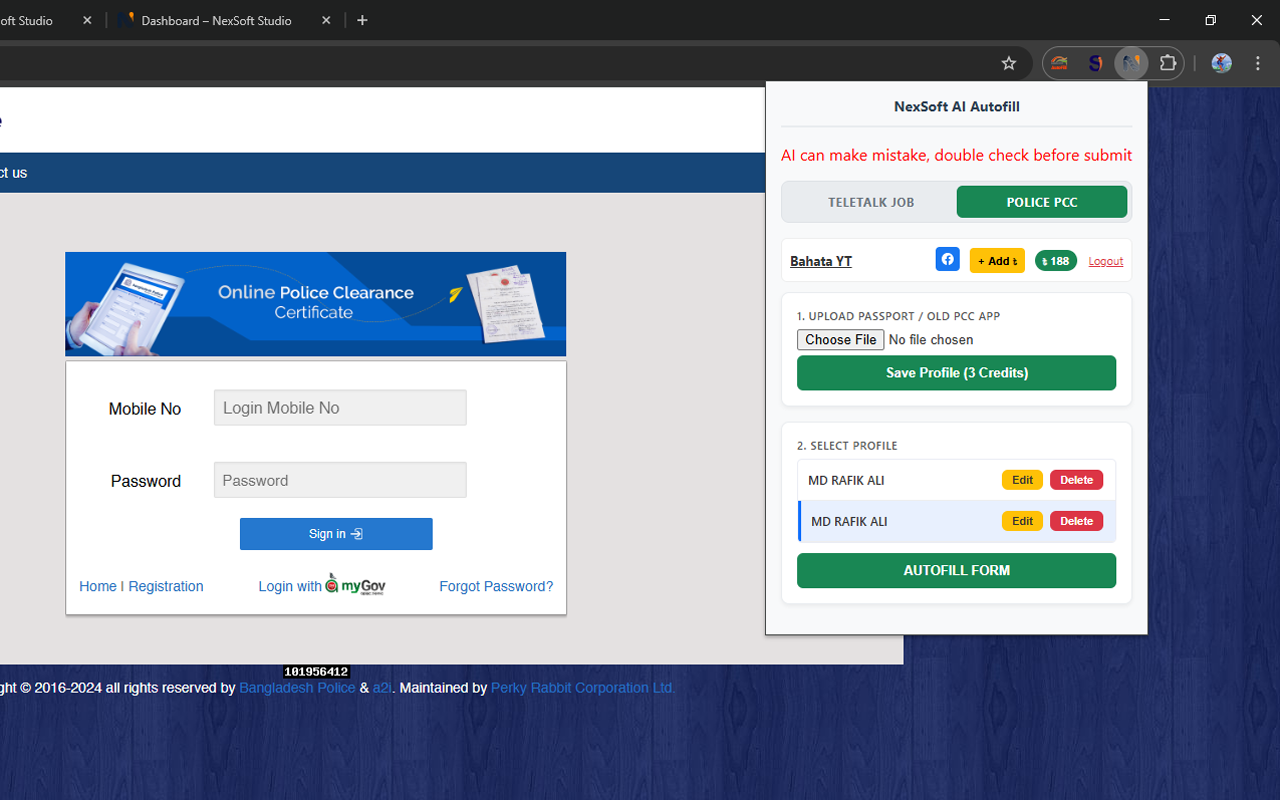This screenshot has height=800, width=1280.
Task: Delete the first MD RAFIK ALI profile
Action: [x=1076, y=480]
